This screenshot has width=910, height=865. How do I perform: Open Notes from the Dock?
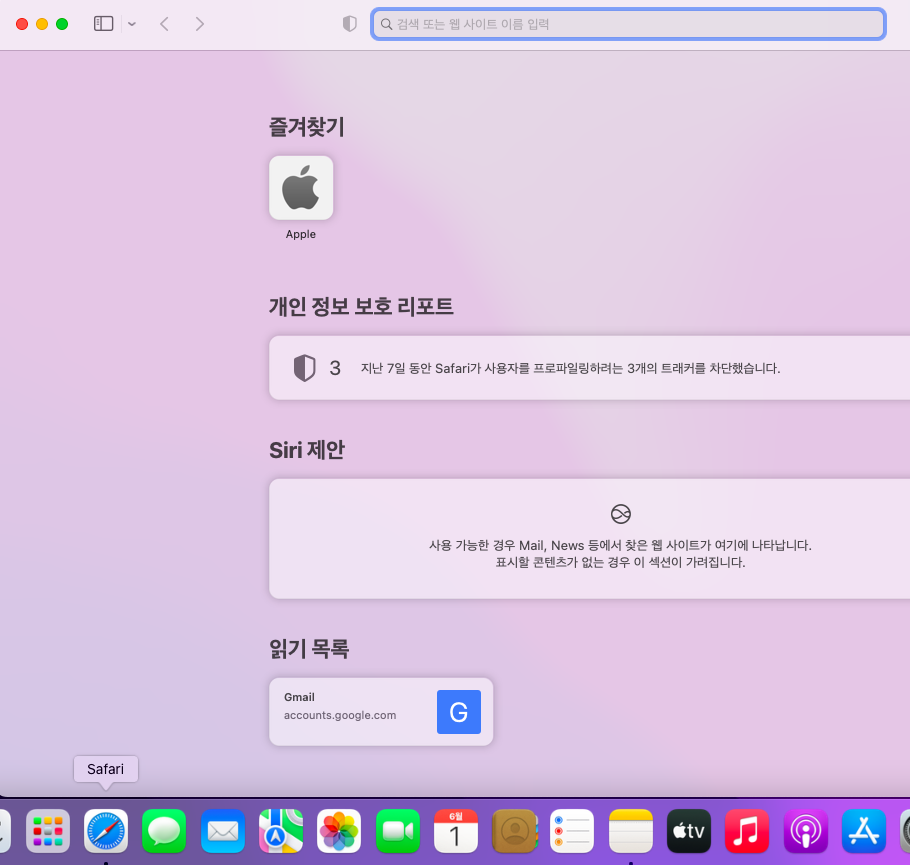point(631,831)
